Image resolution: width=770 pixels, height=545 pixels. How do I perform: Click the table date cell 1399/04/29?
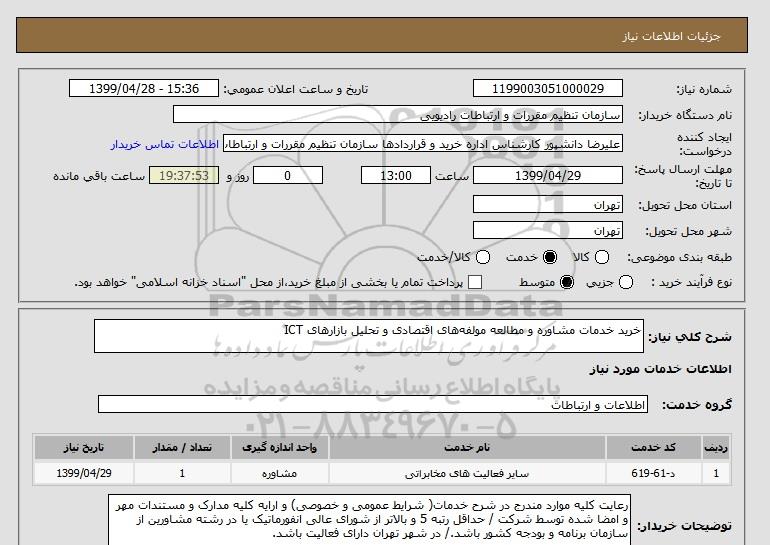(x=83, y=473)
